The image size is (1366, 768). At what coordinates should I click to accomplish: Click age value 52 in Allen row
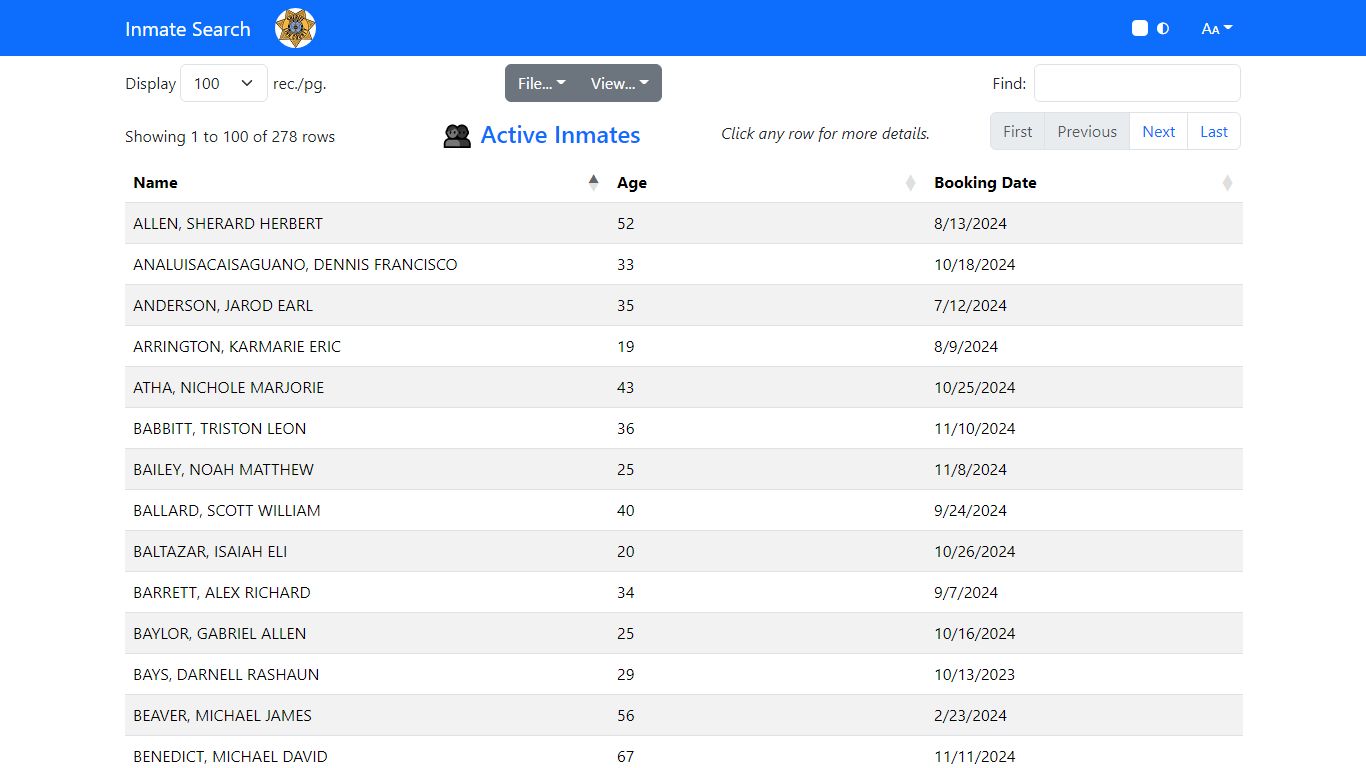tap(626, 223)
